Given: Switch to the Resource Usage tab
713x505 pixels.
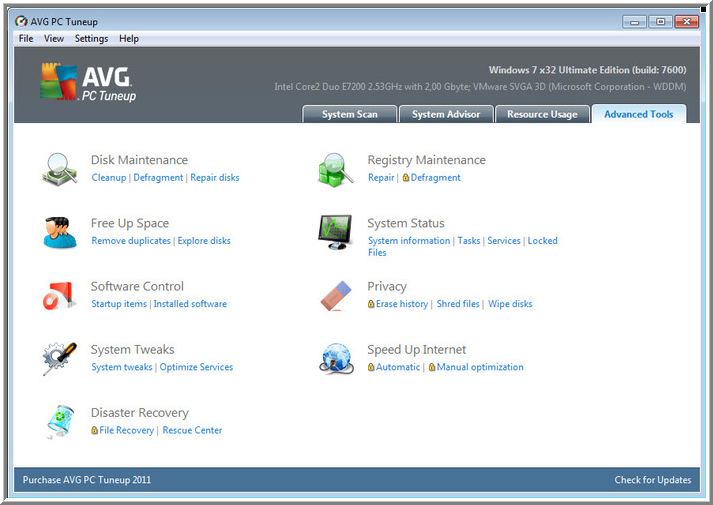Looking at the screenshot, I should [542, 114].
